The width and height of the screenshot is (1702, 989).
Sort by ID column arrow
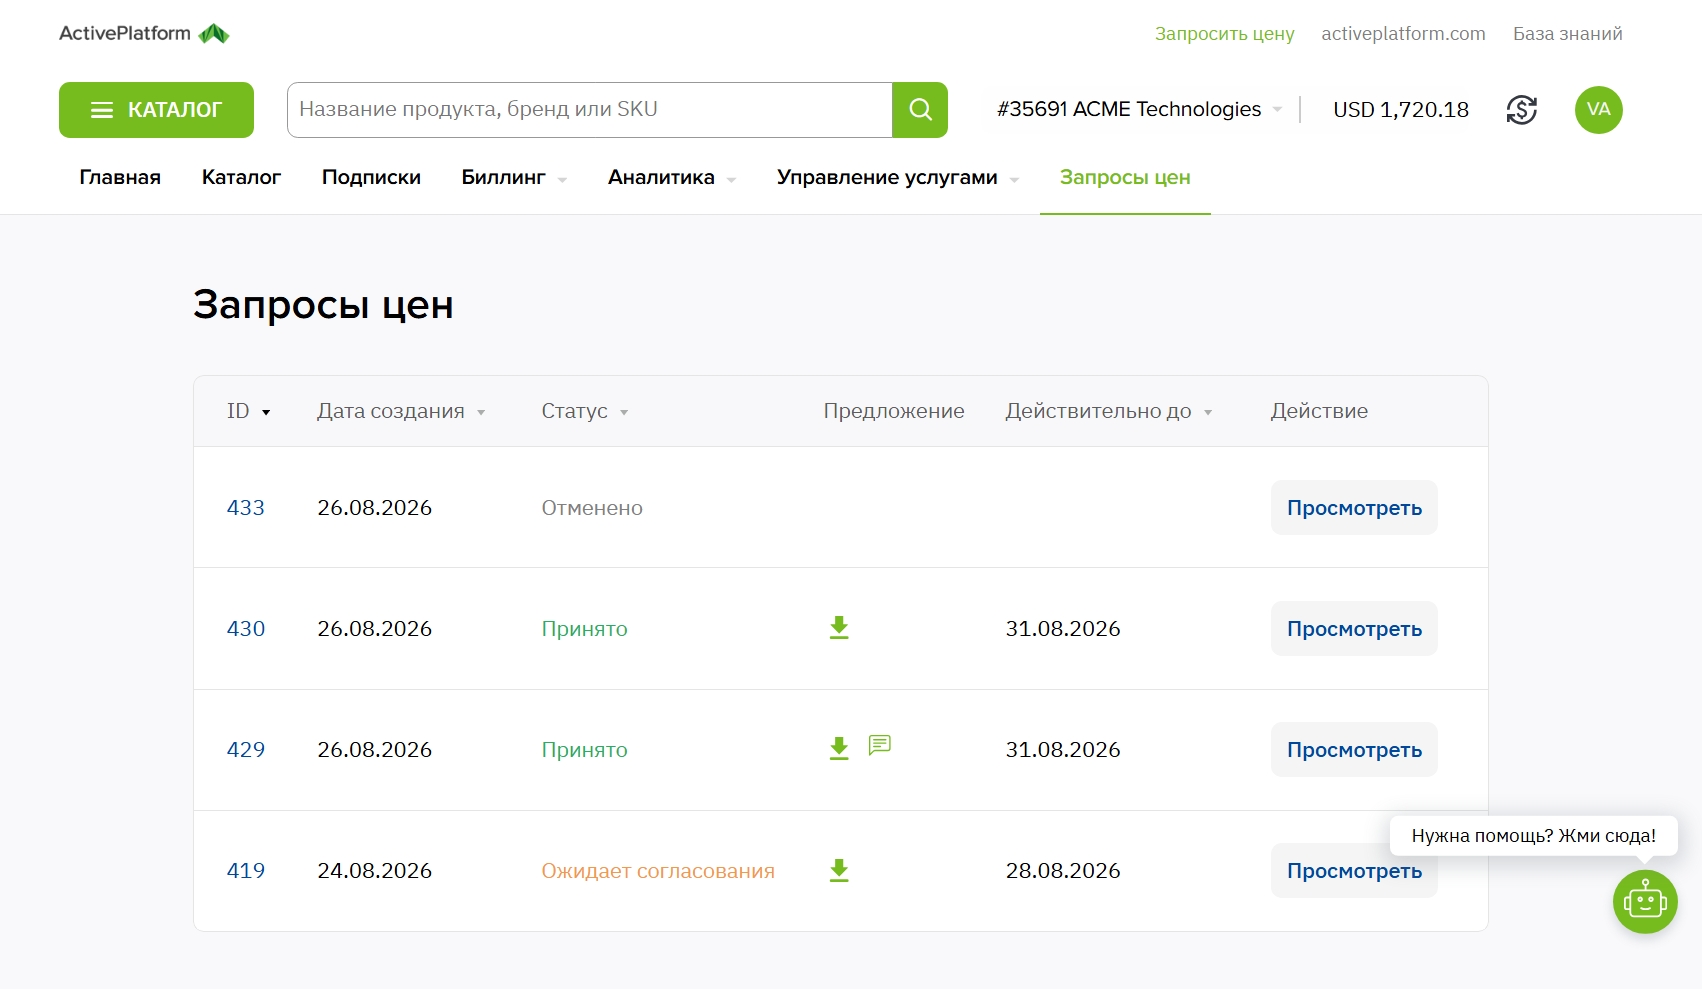coord(266,412)
